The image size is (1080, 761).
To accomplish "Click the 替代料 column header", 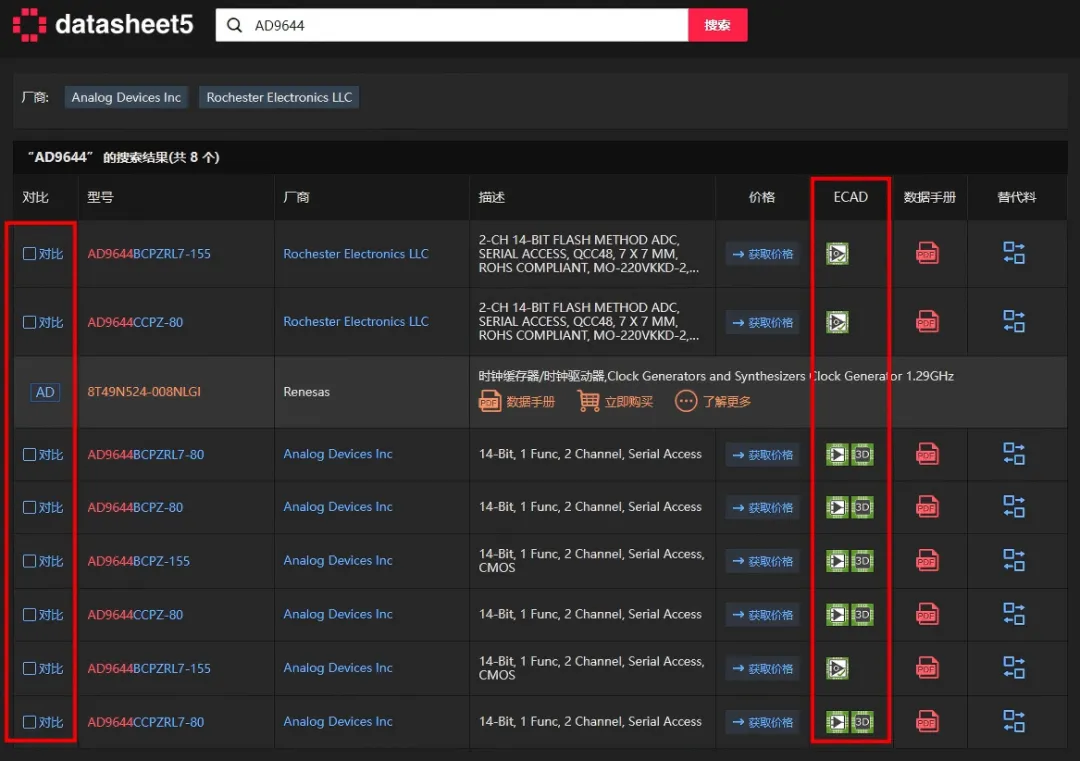I will tap(1017, 198).
